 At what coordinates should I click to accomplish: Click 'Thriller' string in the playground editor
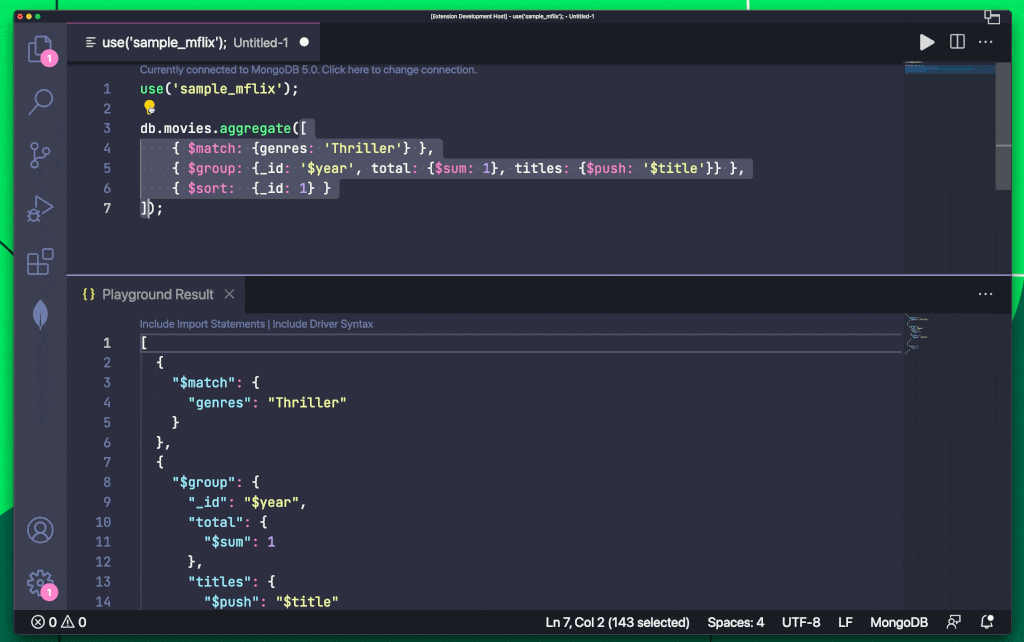click(x=363, y=148)
